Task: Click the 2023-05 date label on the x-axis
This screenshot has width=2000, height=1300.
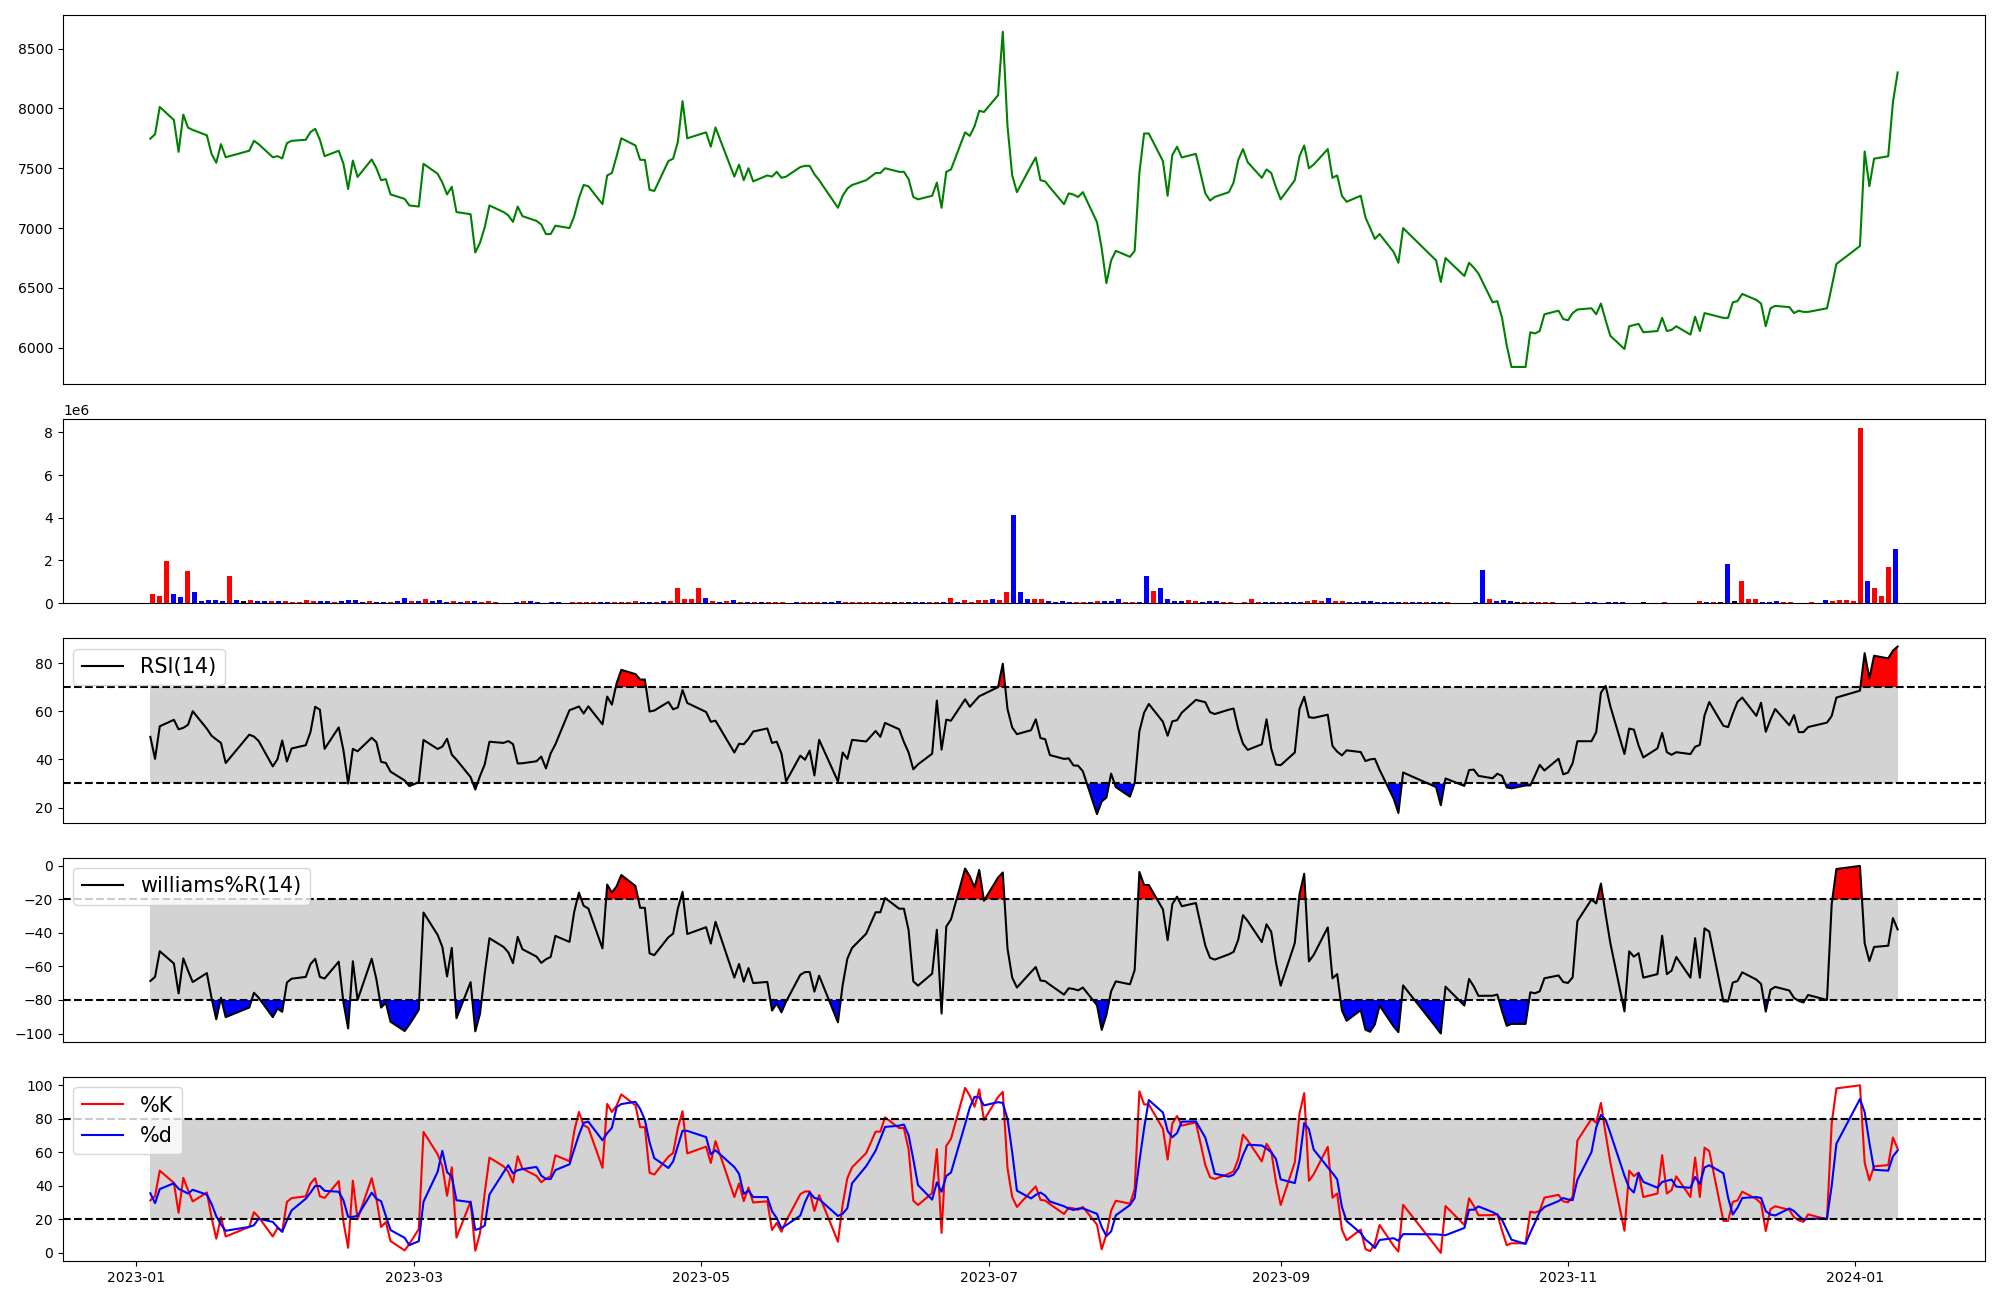Action: 701,1277
